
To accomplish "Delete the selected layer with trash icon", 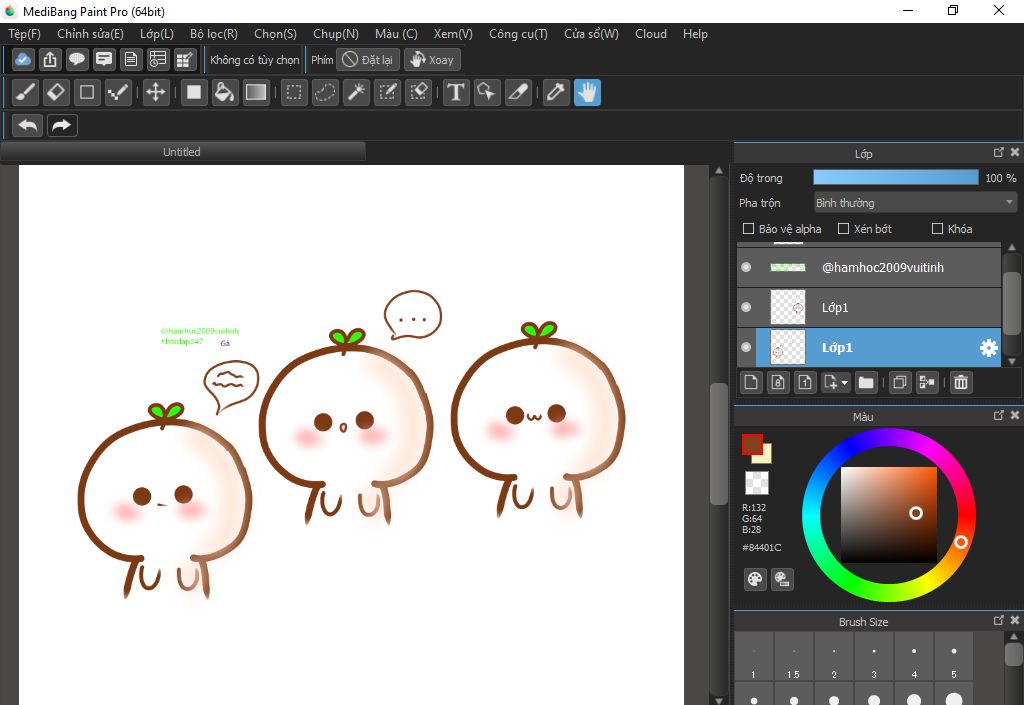I will point(961,382).
